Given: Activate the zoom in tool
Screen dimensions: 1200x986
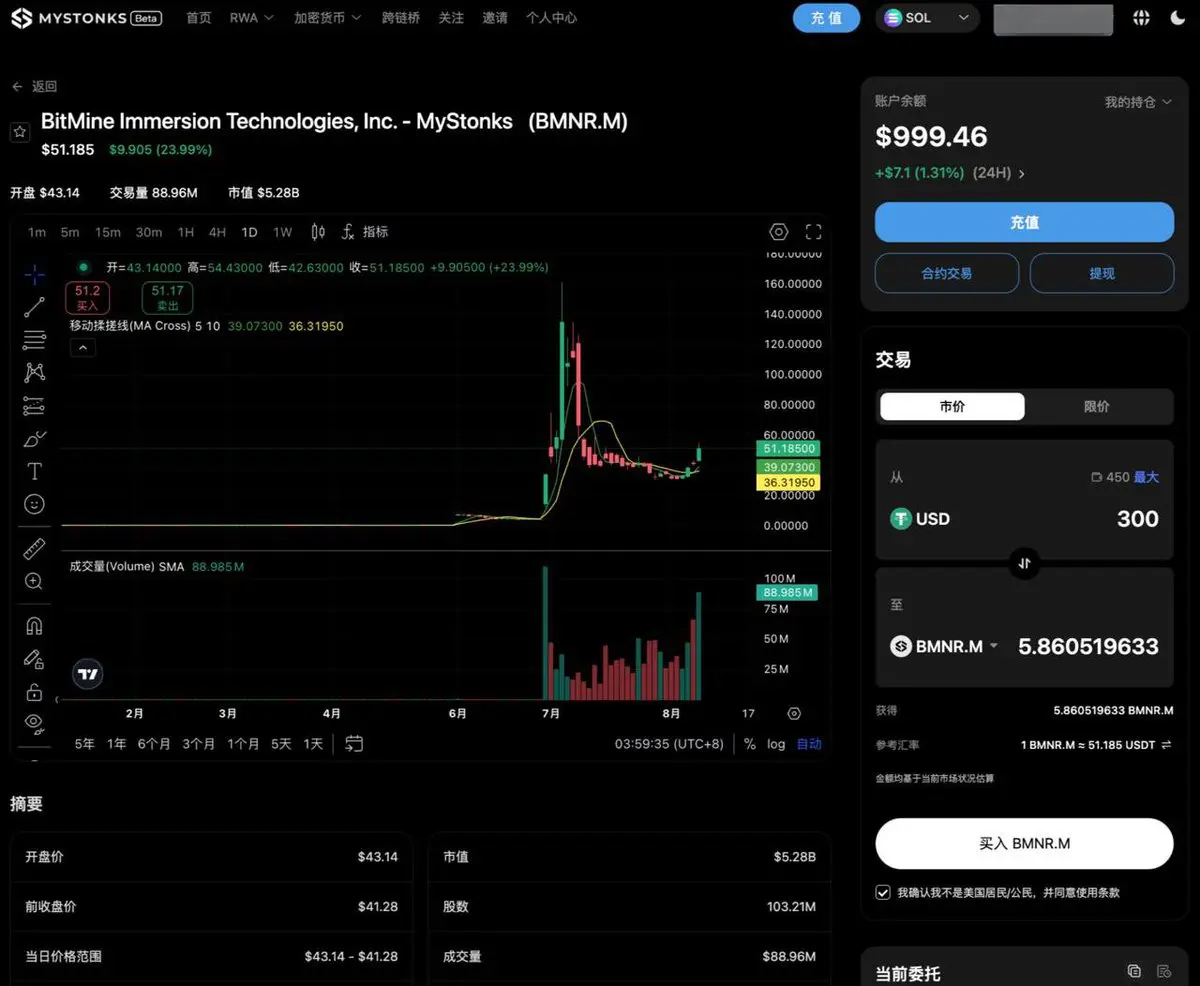Looking at the screenshot, I should [x=34, y=581].
